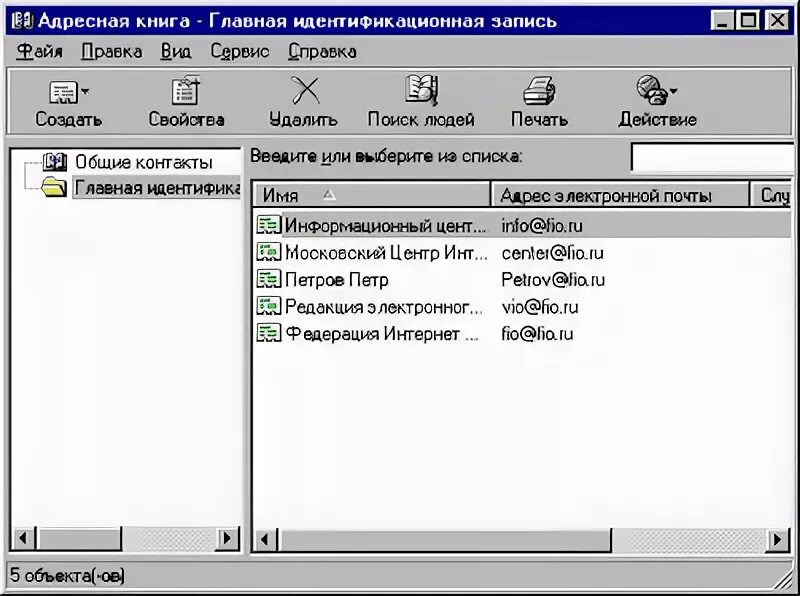
Task: Click contact card icon for Петров Петр
Action: [x=268, y=279]
